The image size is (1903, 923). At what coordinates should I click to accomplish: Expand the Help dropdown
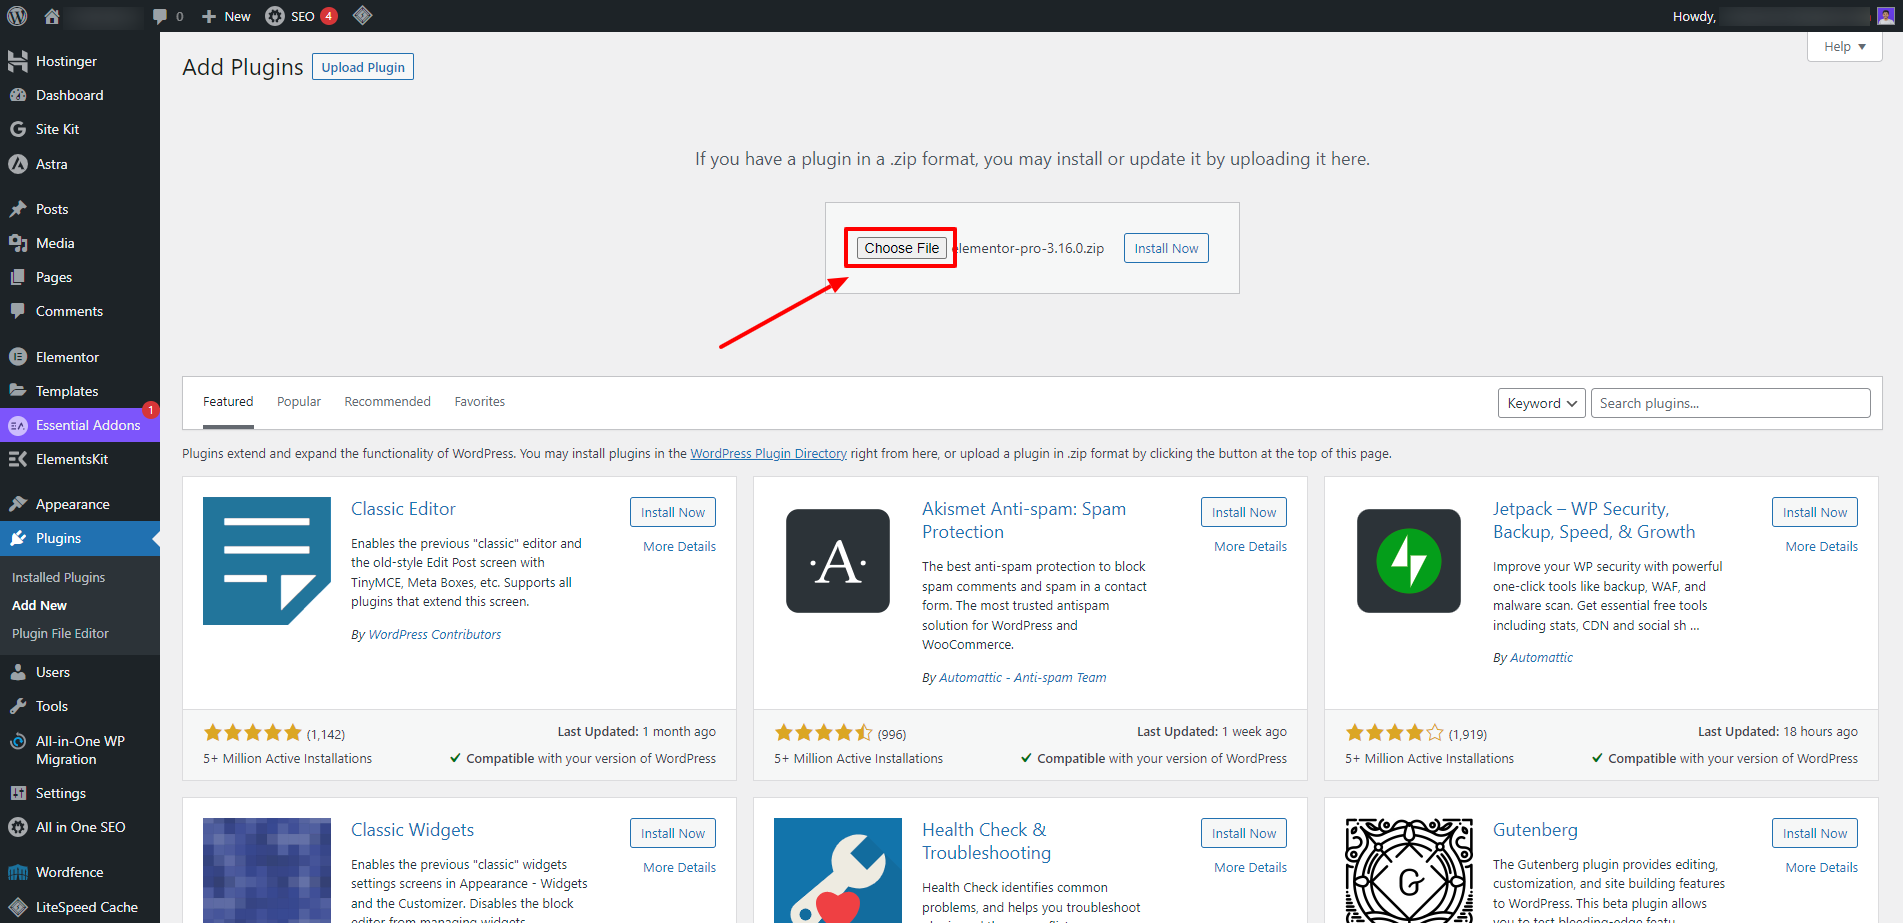(1844, 47)
